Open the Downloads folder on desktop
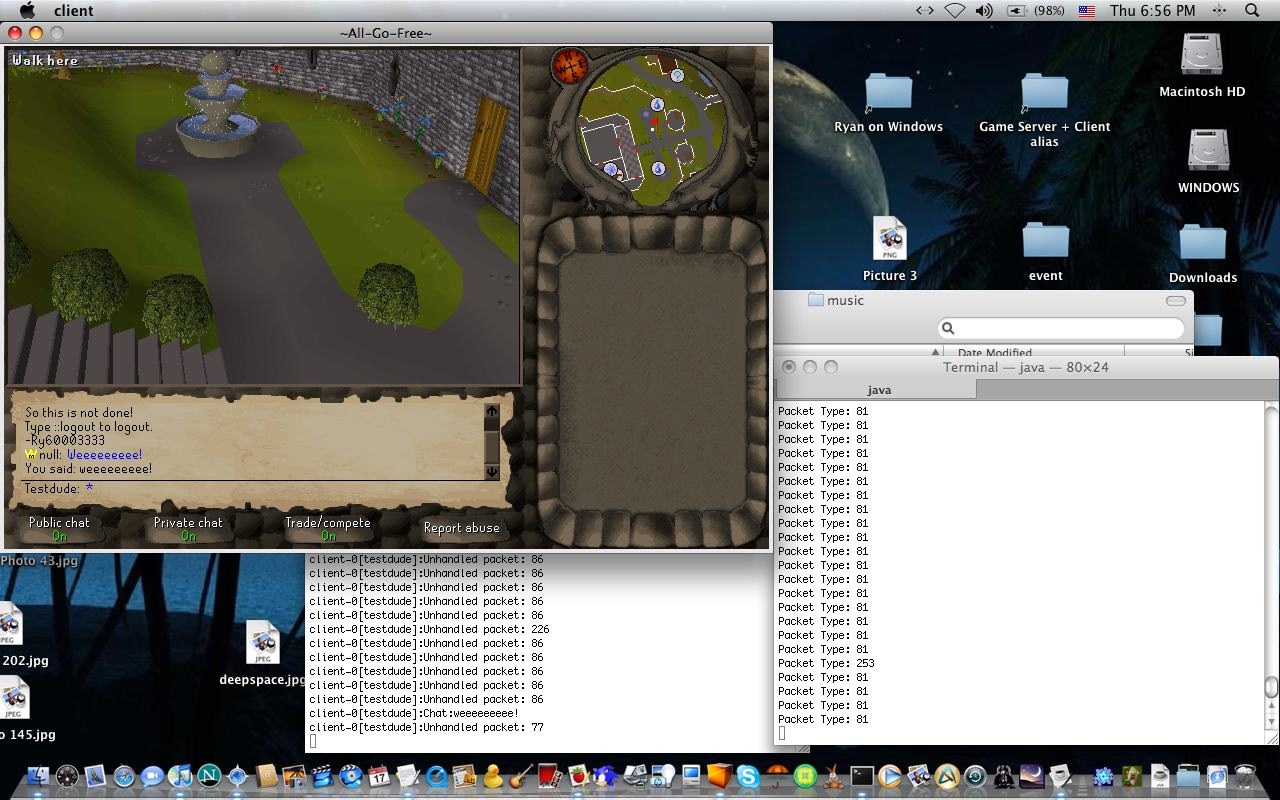This screenshot has width=1280, height=800. [x=1202, y=254]
